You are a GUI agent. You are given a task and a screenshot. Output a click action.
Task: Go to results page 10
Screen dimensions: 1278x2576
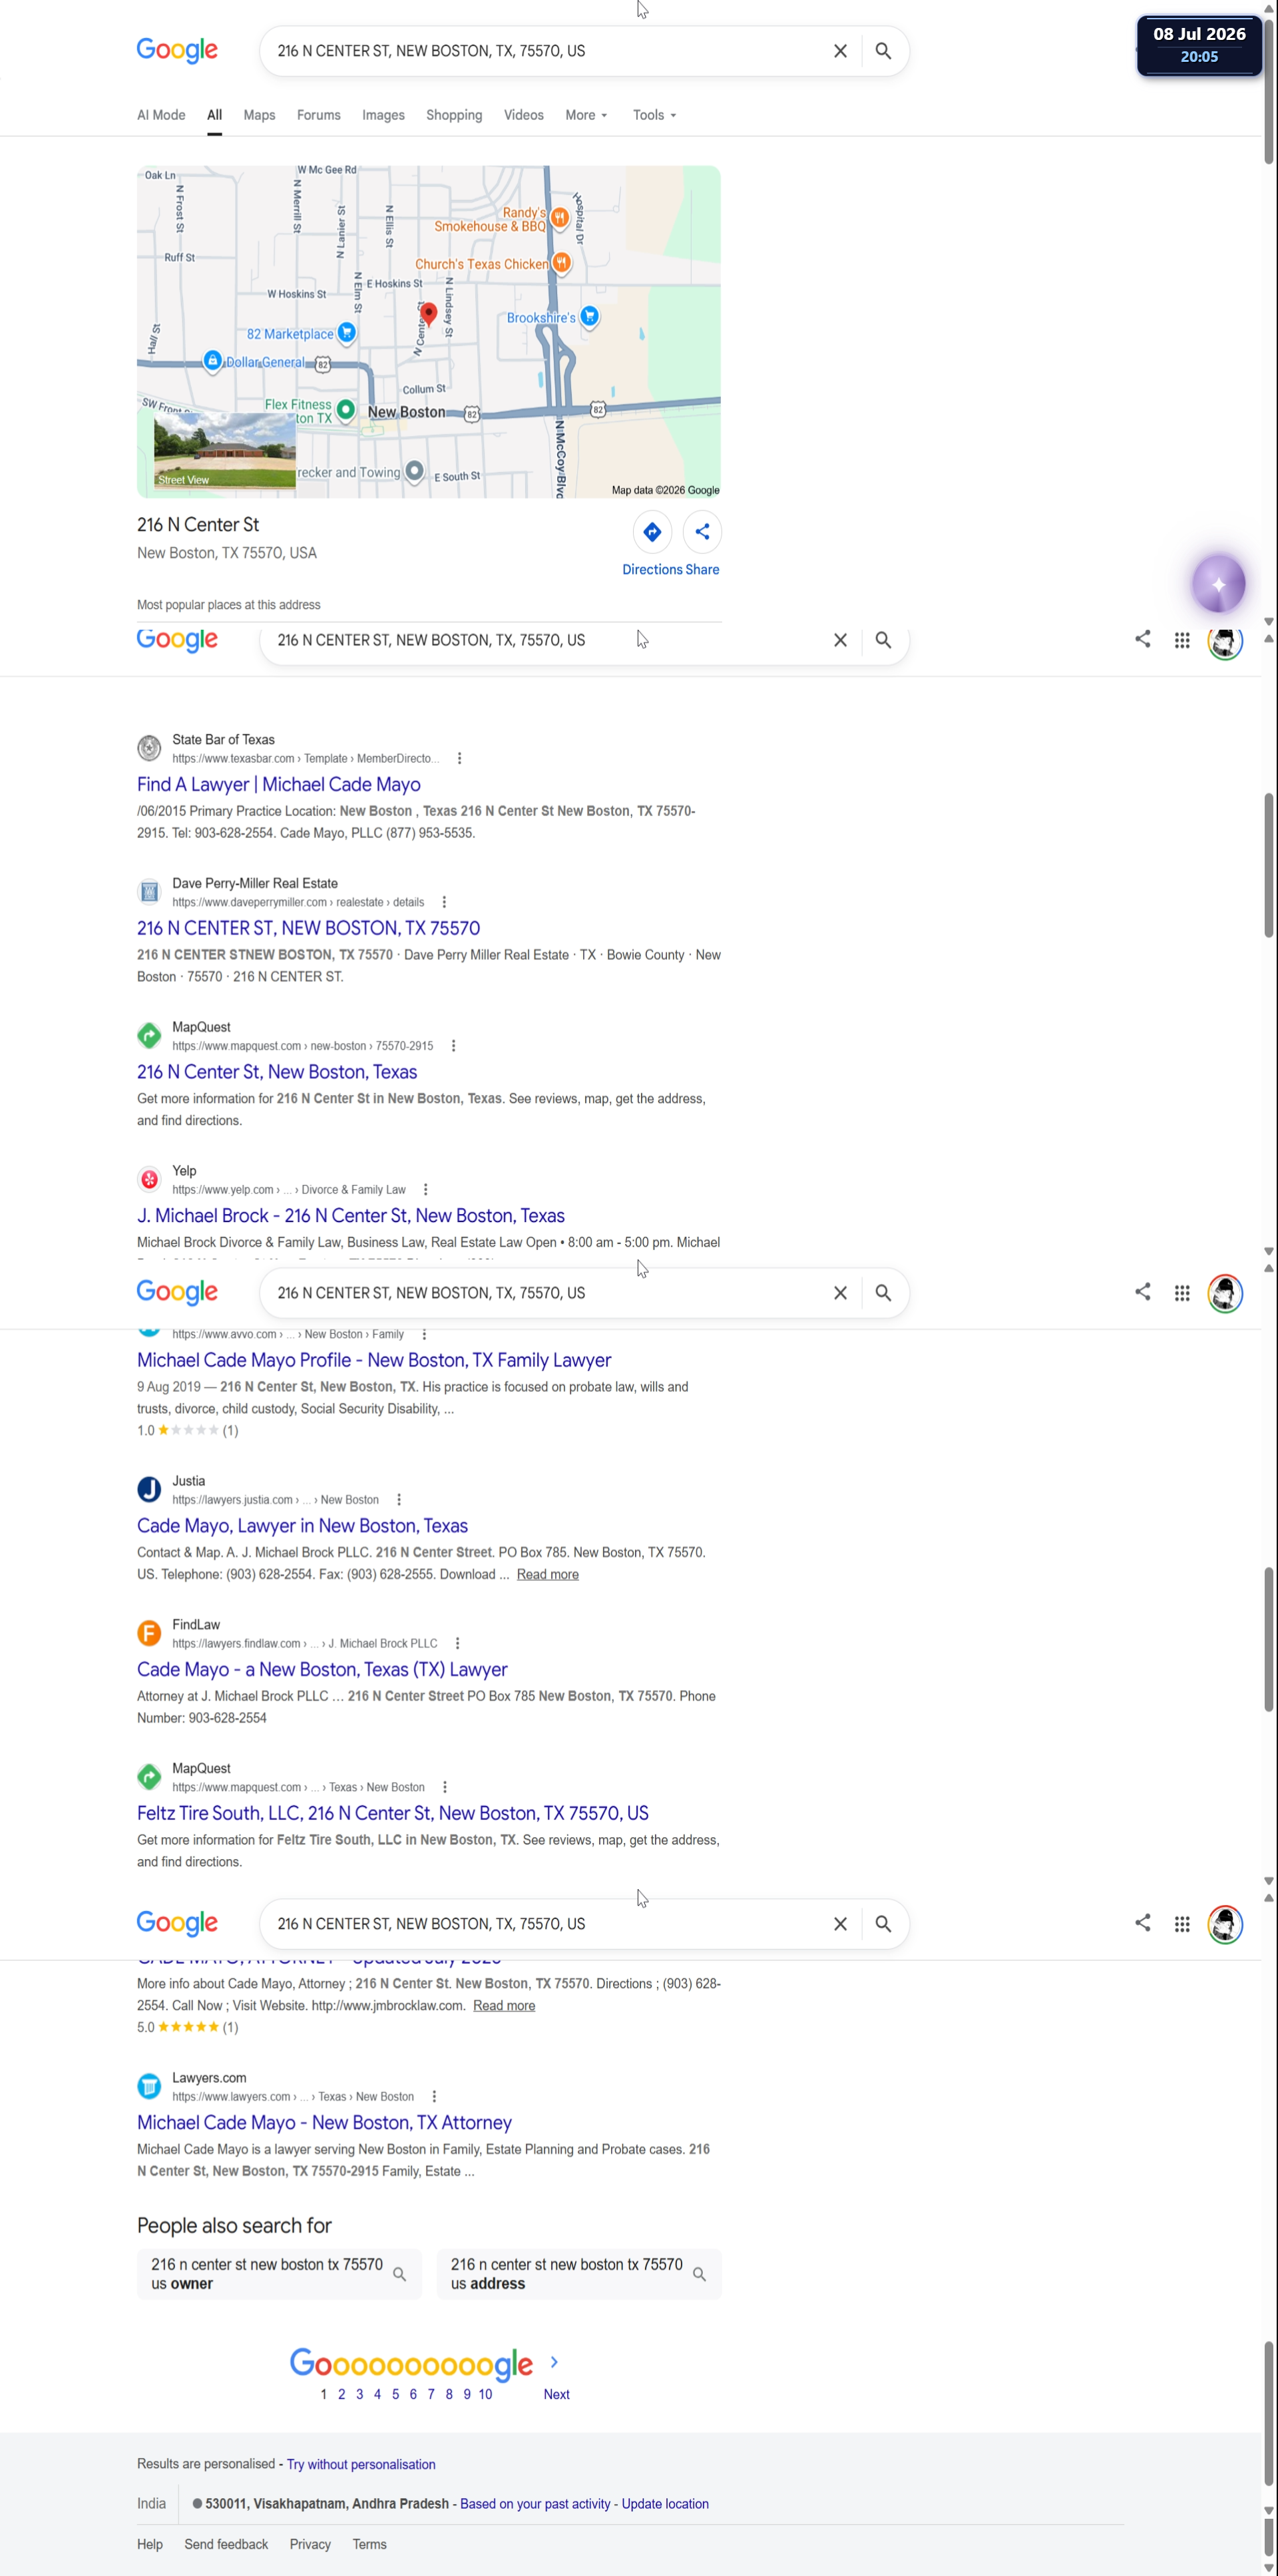point(485,2394)
